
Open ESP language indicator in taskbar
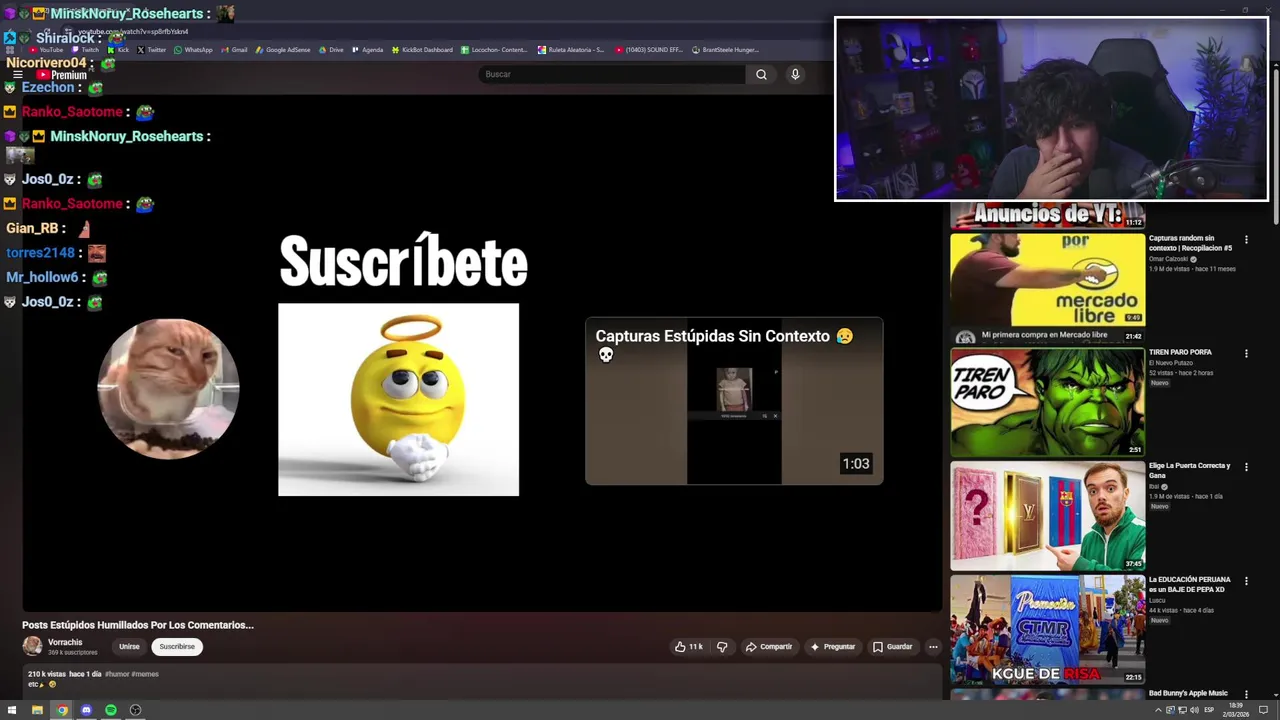tap(1209, 710)
